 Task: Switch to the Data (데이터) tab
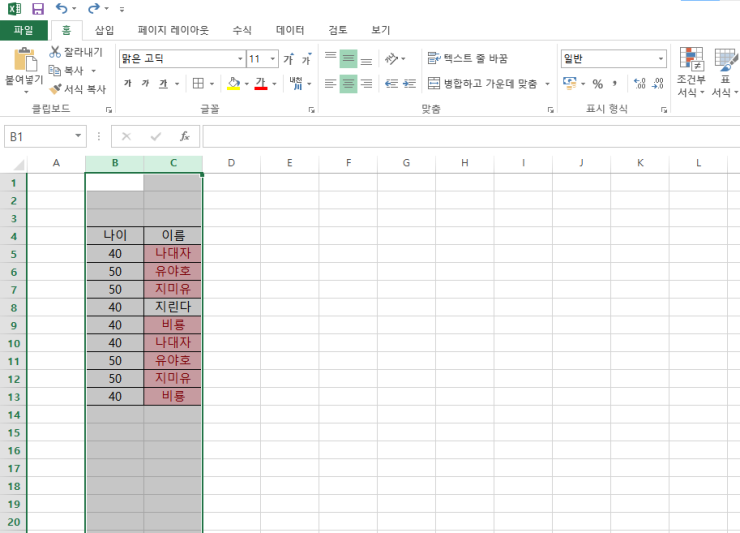click(290, 30)
